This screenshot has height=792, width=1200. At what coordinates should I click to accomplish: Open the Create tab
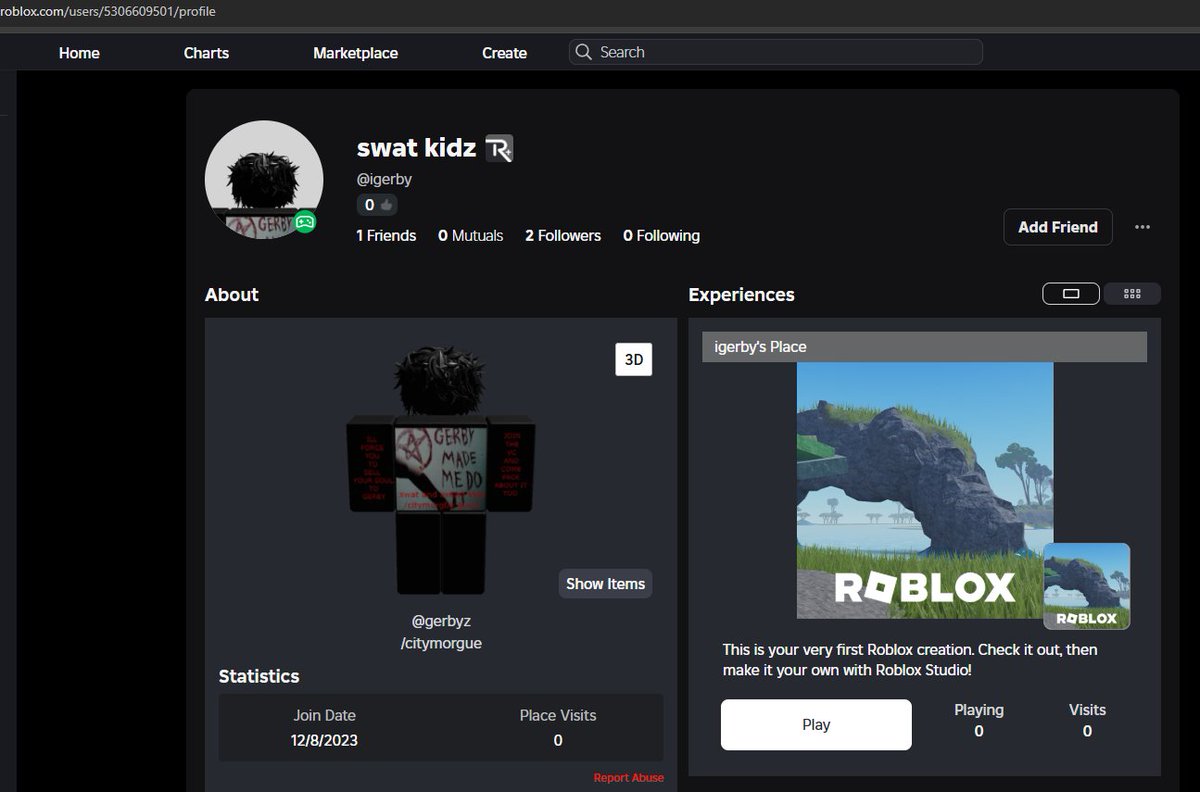(x=504, y=53)
